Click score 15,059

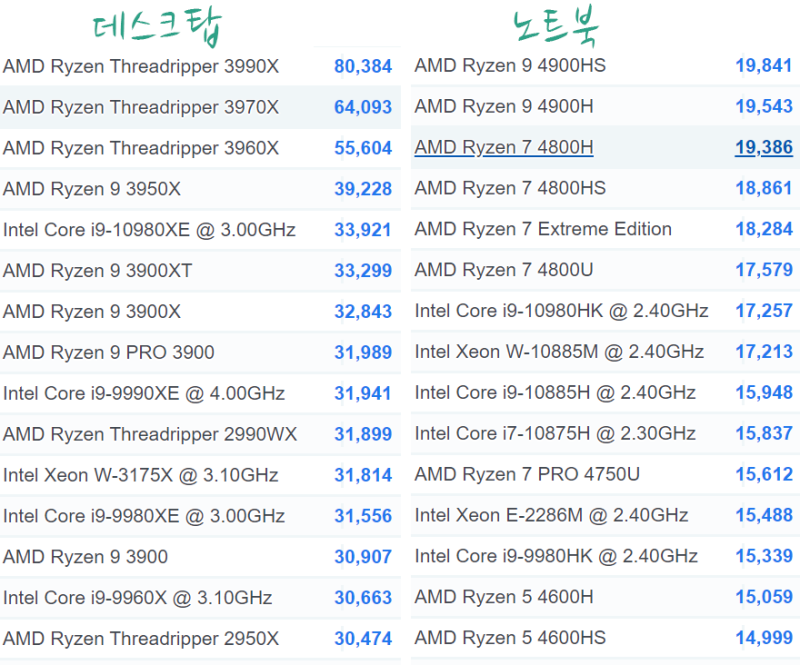pos(764,597)
